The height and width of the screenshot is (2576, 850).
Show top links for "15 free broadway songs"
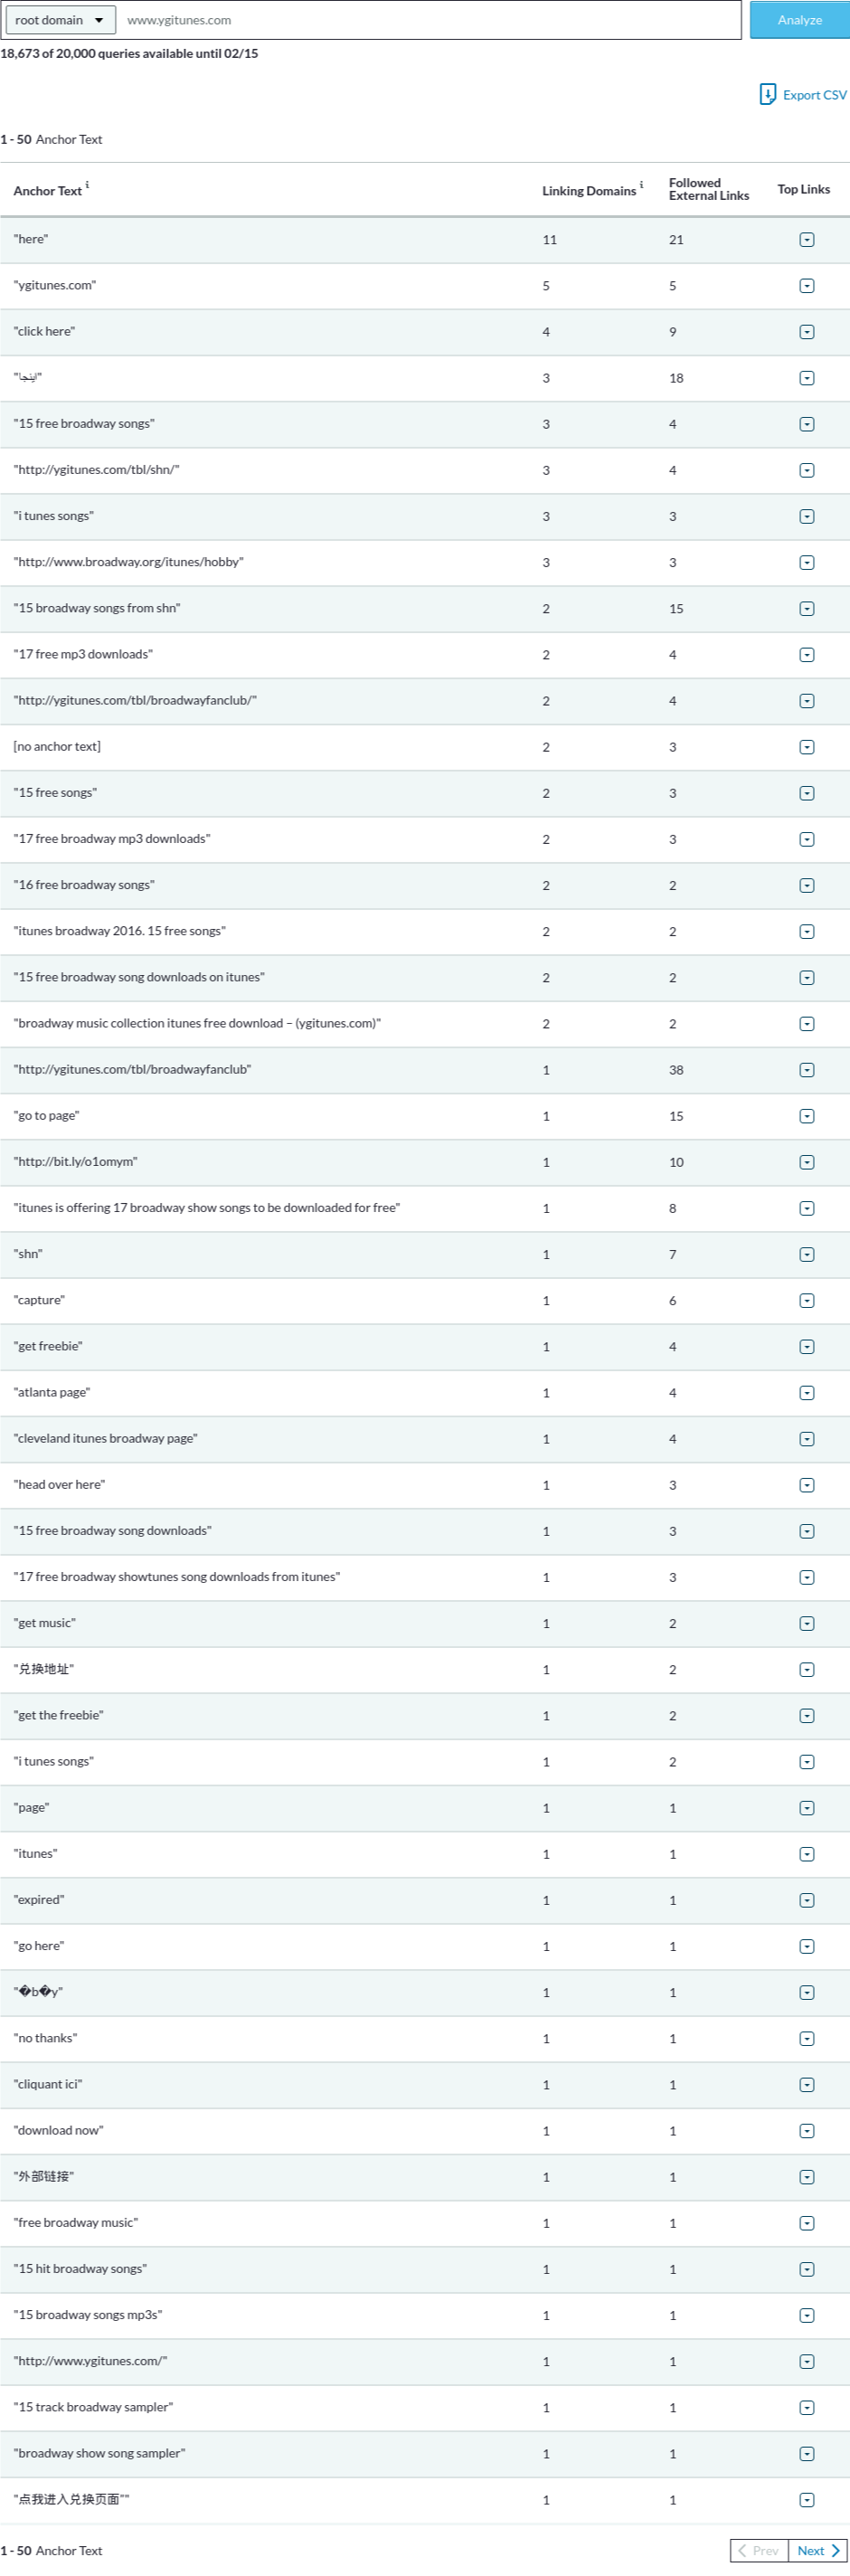(x=806, y=424)
